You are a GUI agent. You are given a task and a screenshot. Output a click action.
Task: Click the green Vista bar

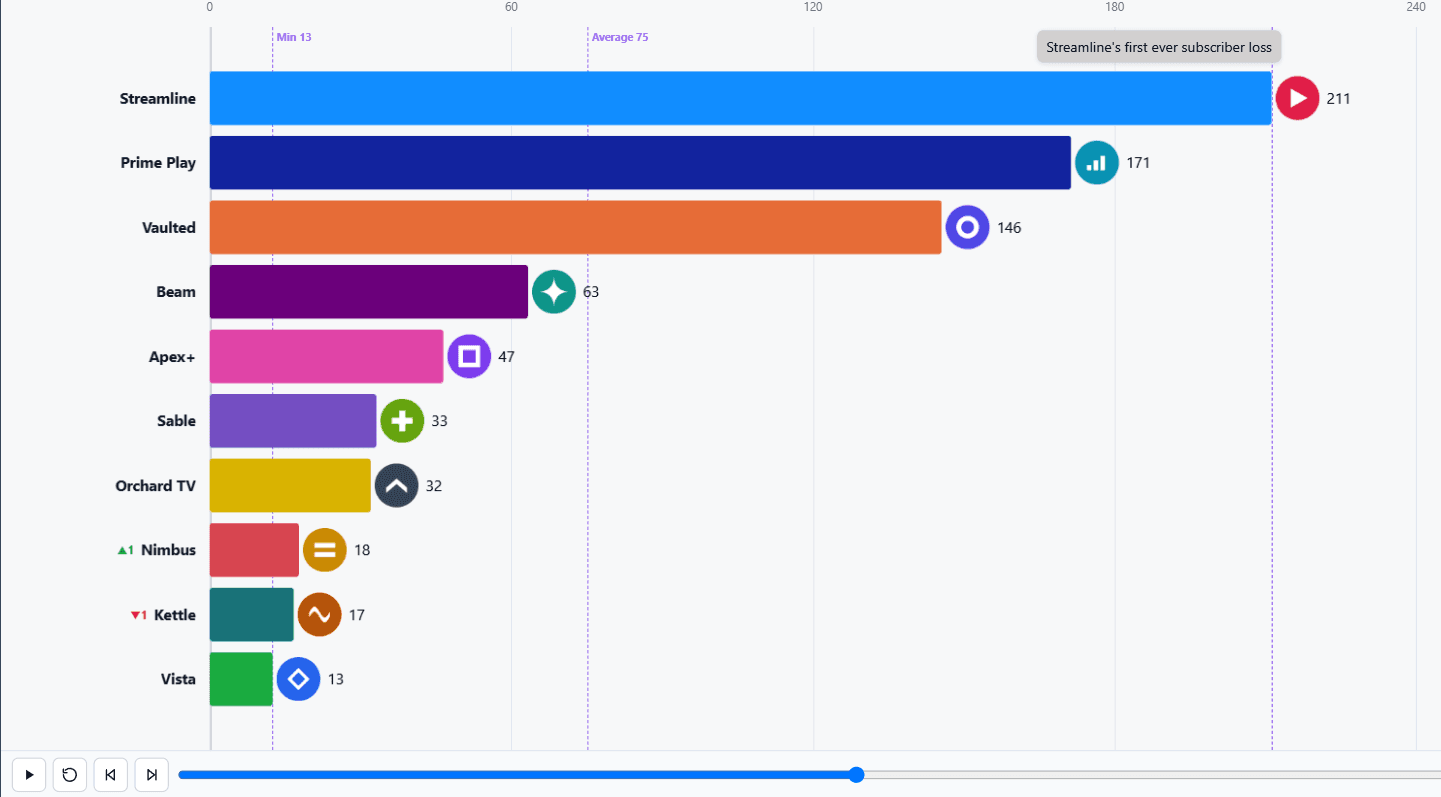click(241, 679)
